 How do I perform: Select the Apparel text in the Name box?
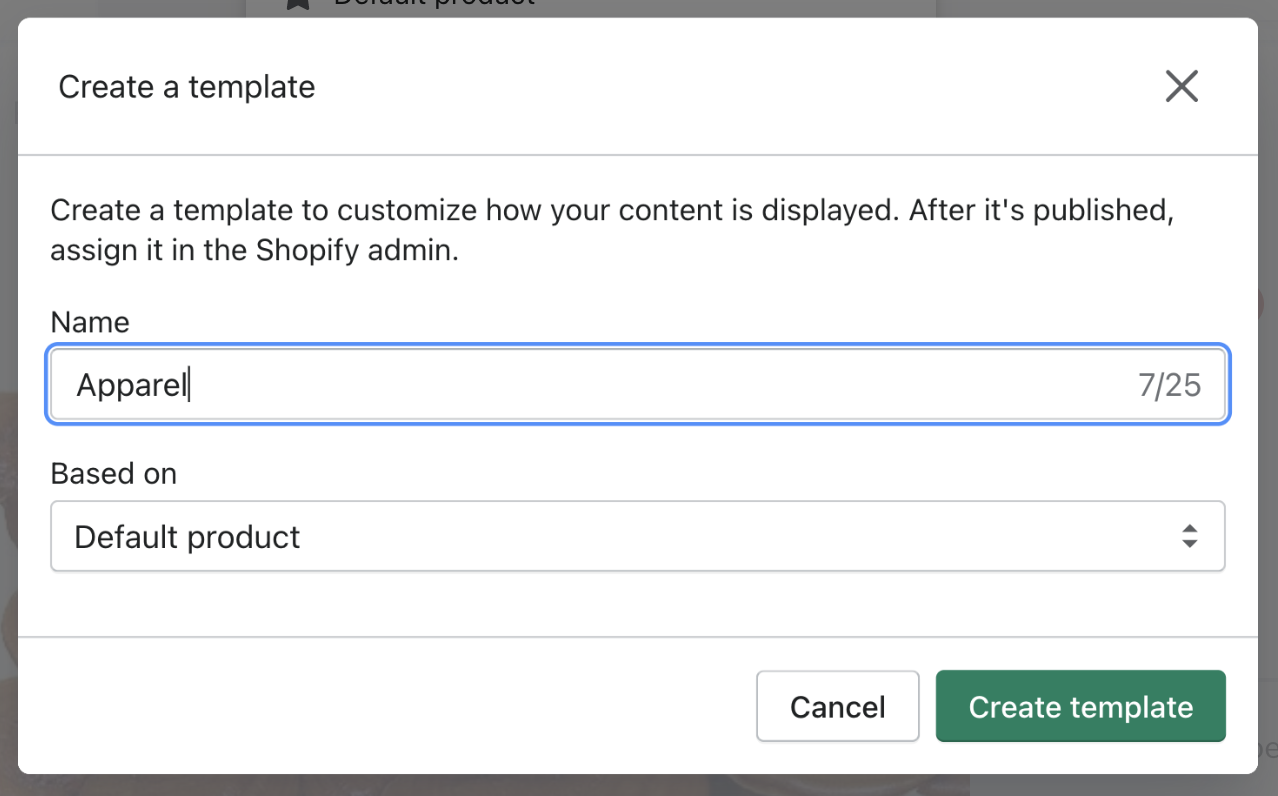tap(131, 384)
